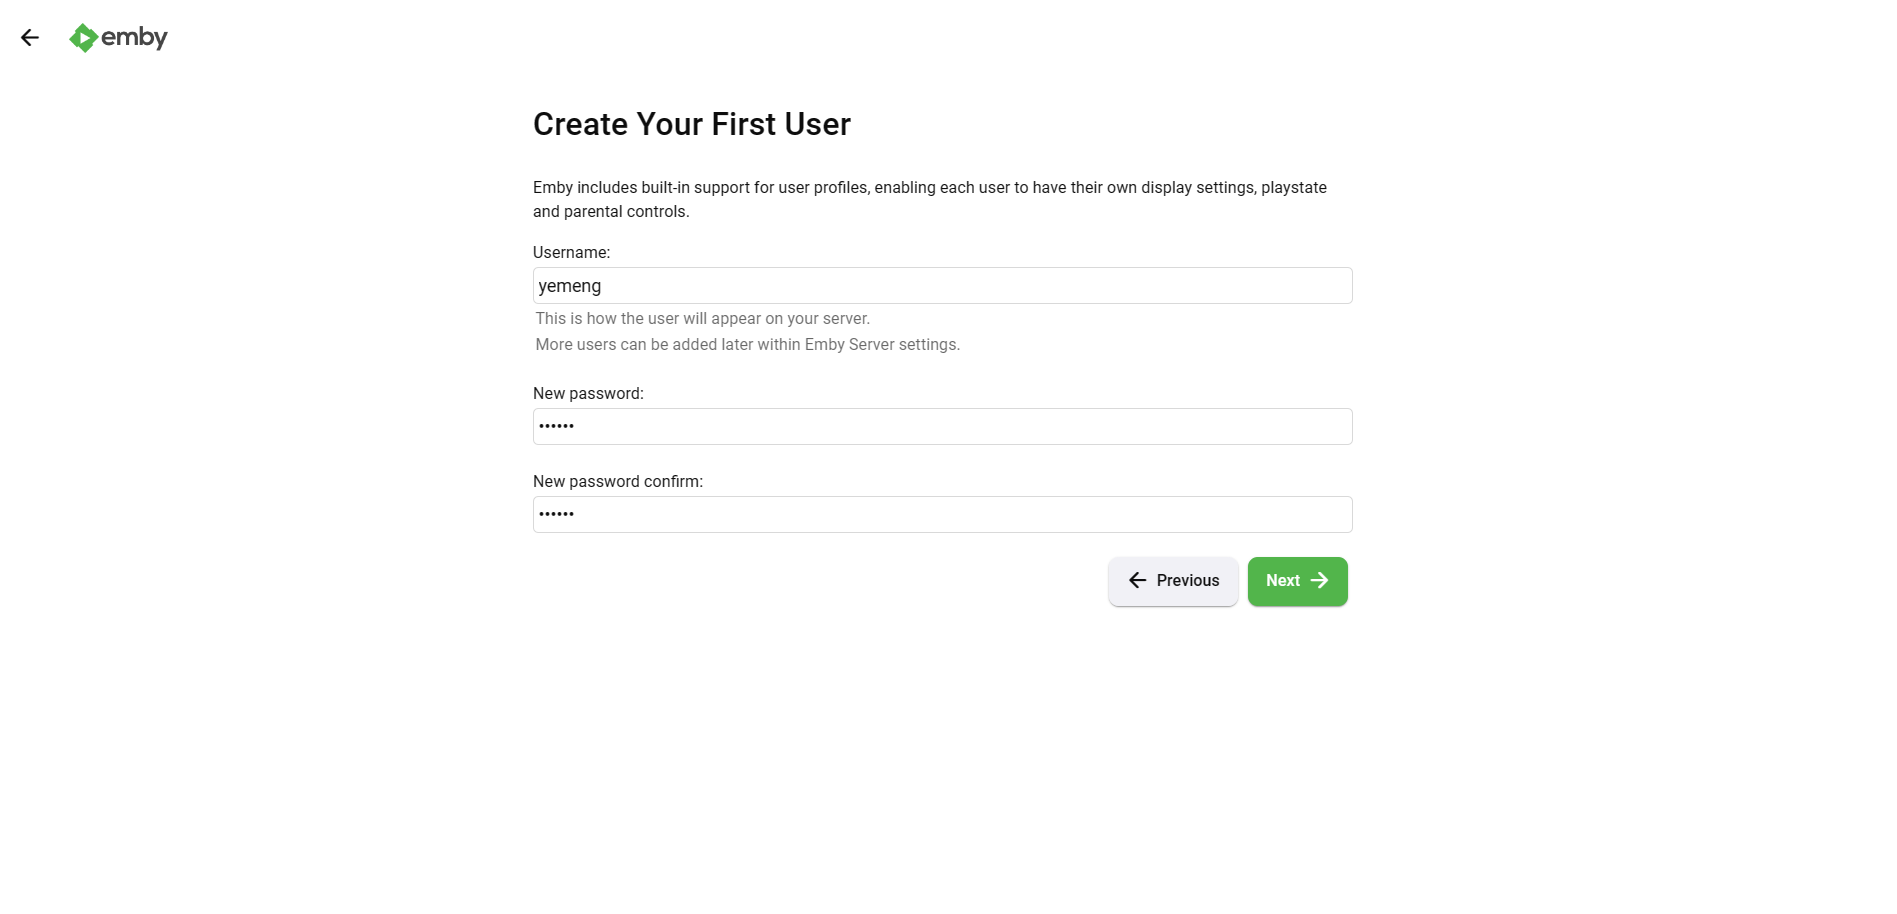
Task: Click the "Username:" label
Action: click(571, 253)
